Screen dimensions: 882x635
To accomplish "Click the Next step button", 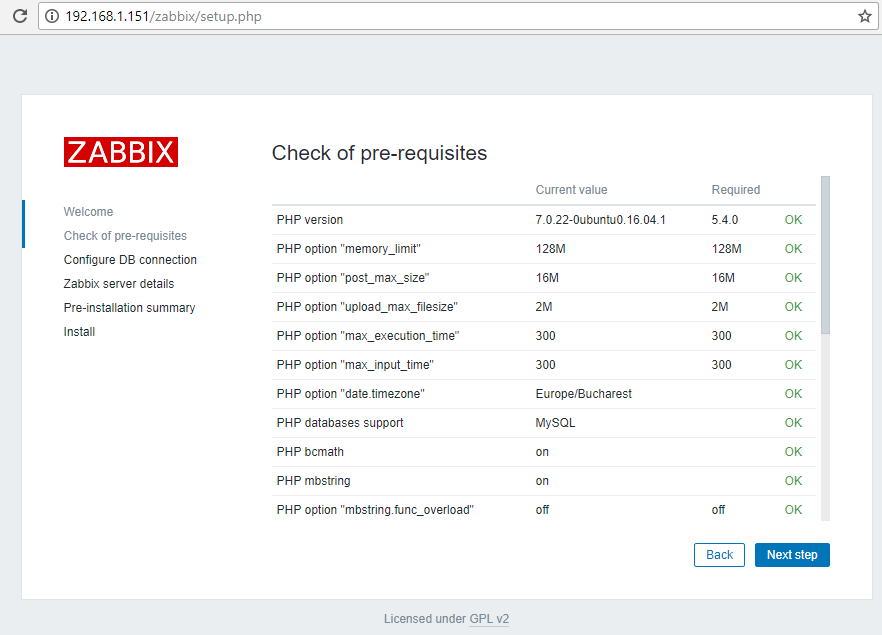I will 792,555.
